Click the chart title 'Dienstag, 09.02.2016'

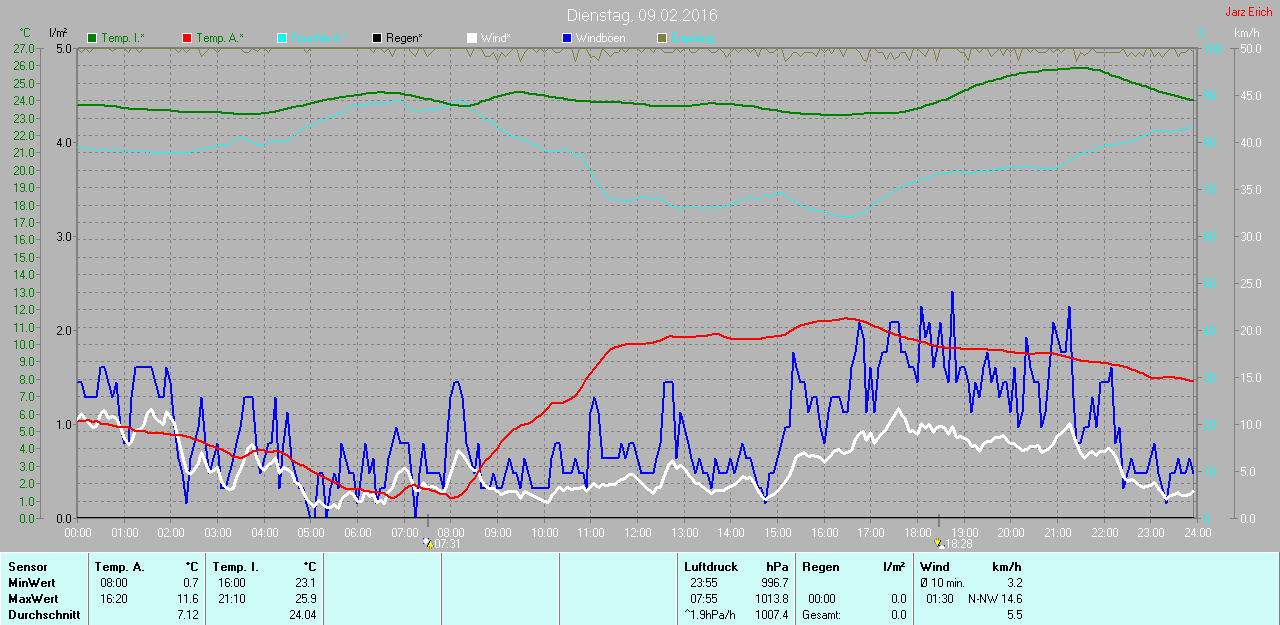click(642, 15)
